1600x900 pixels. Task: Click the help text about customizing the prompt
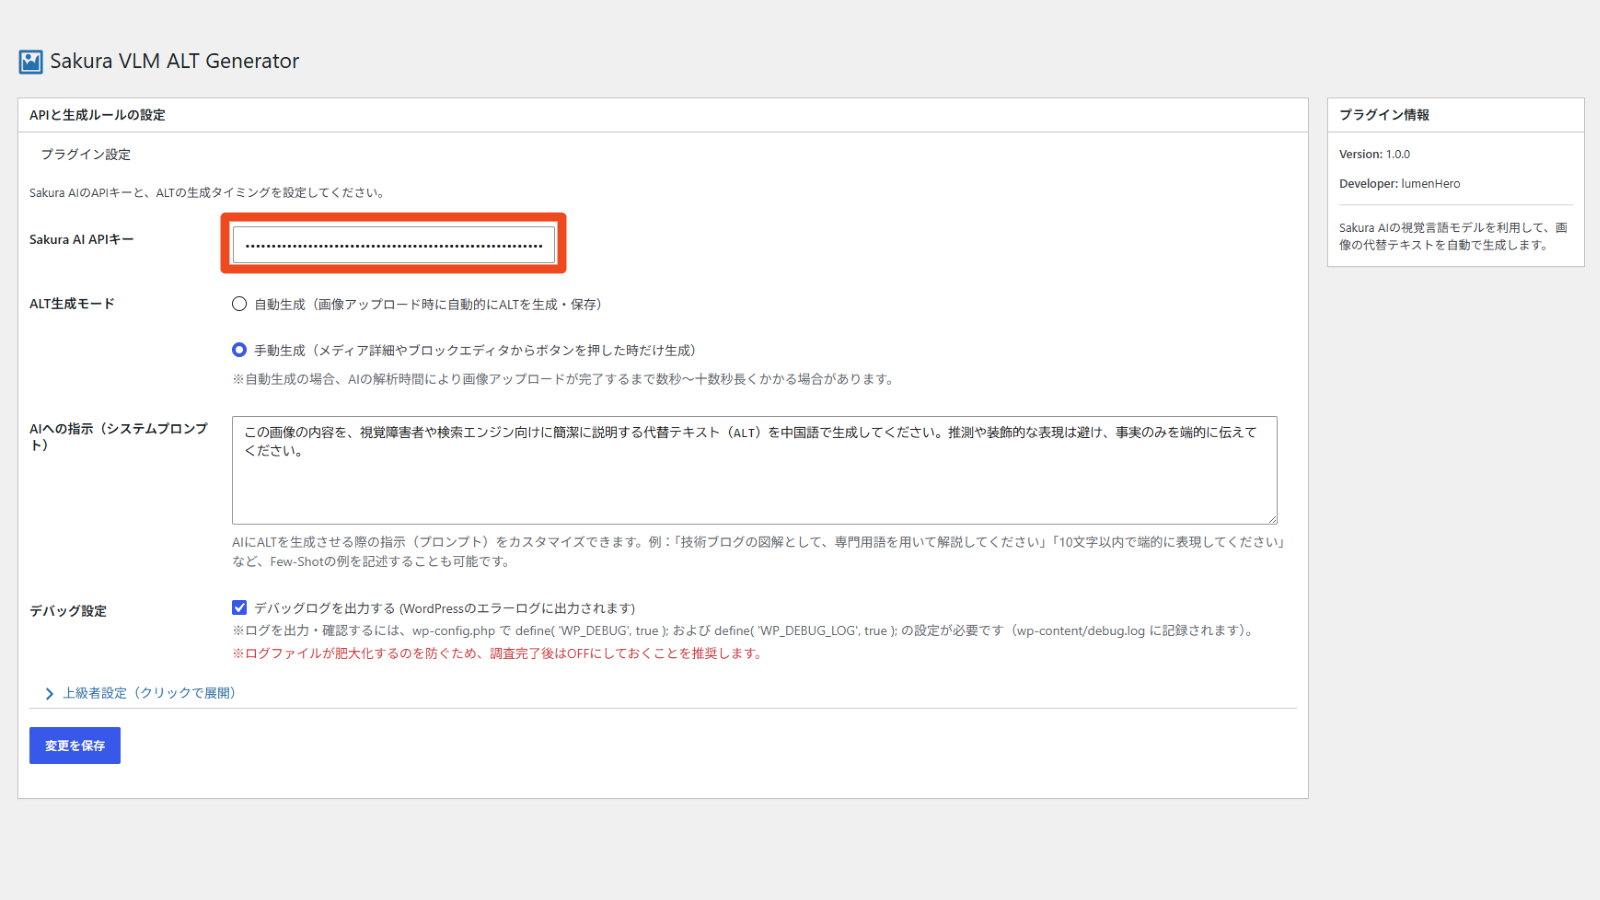(x=760, y=552)
